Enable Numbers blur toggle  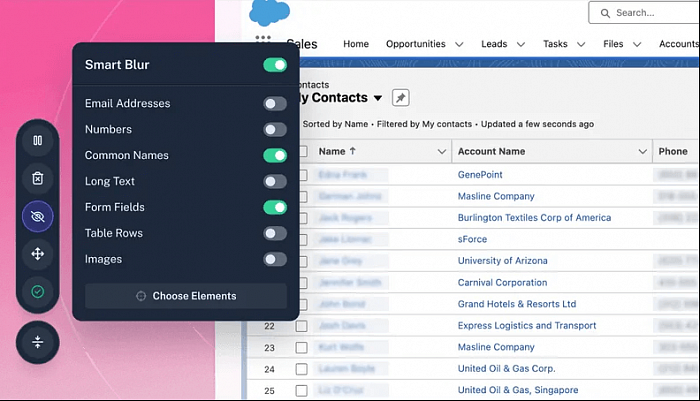[x=275, y=129]
